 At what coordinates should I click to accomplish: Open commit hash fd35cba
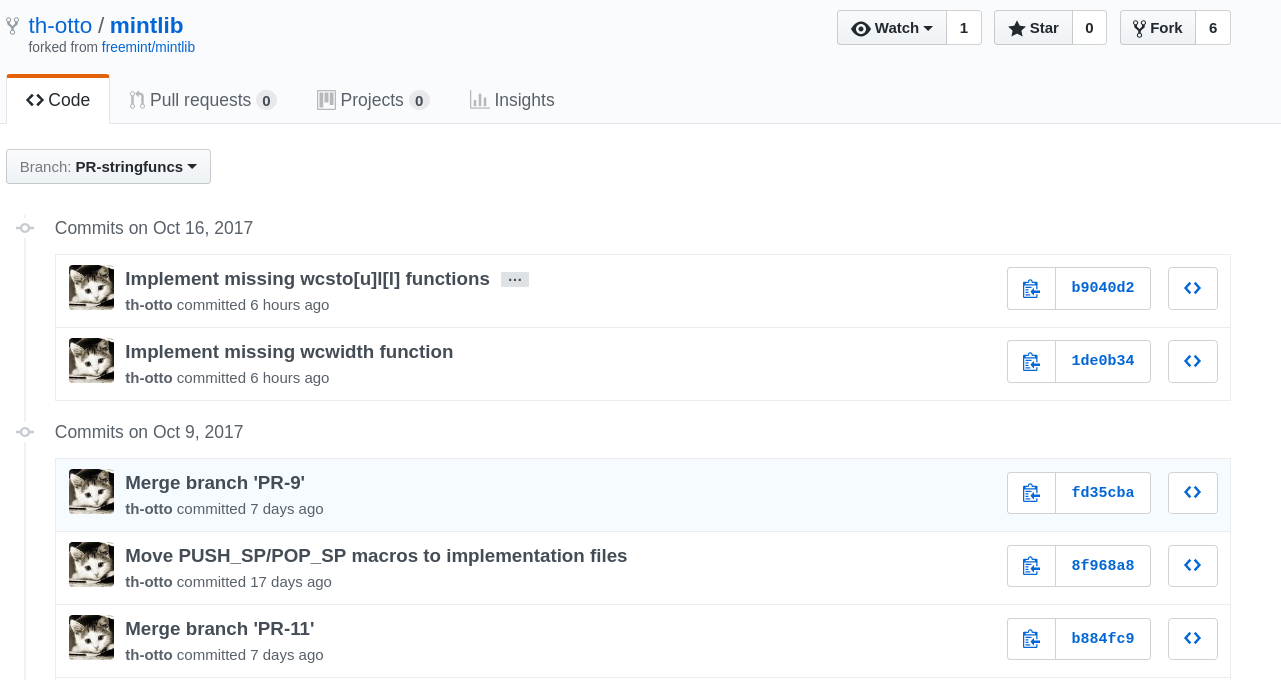click(x=1103, y=493)
